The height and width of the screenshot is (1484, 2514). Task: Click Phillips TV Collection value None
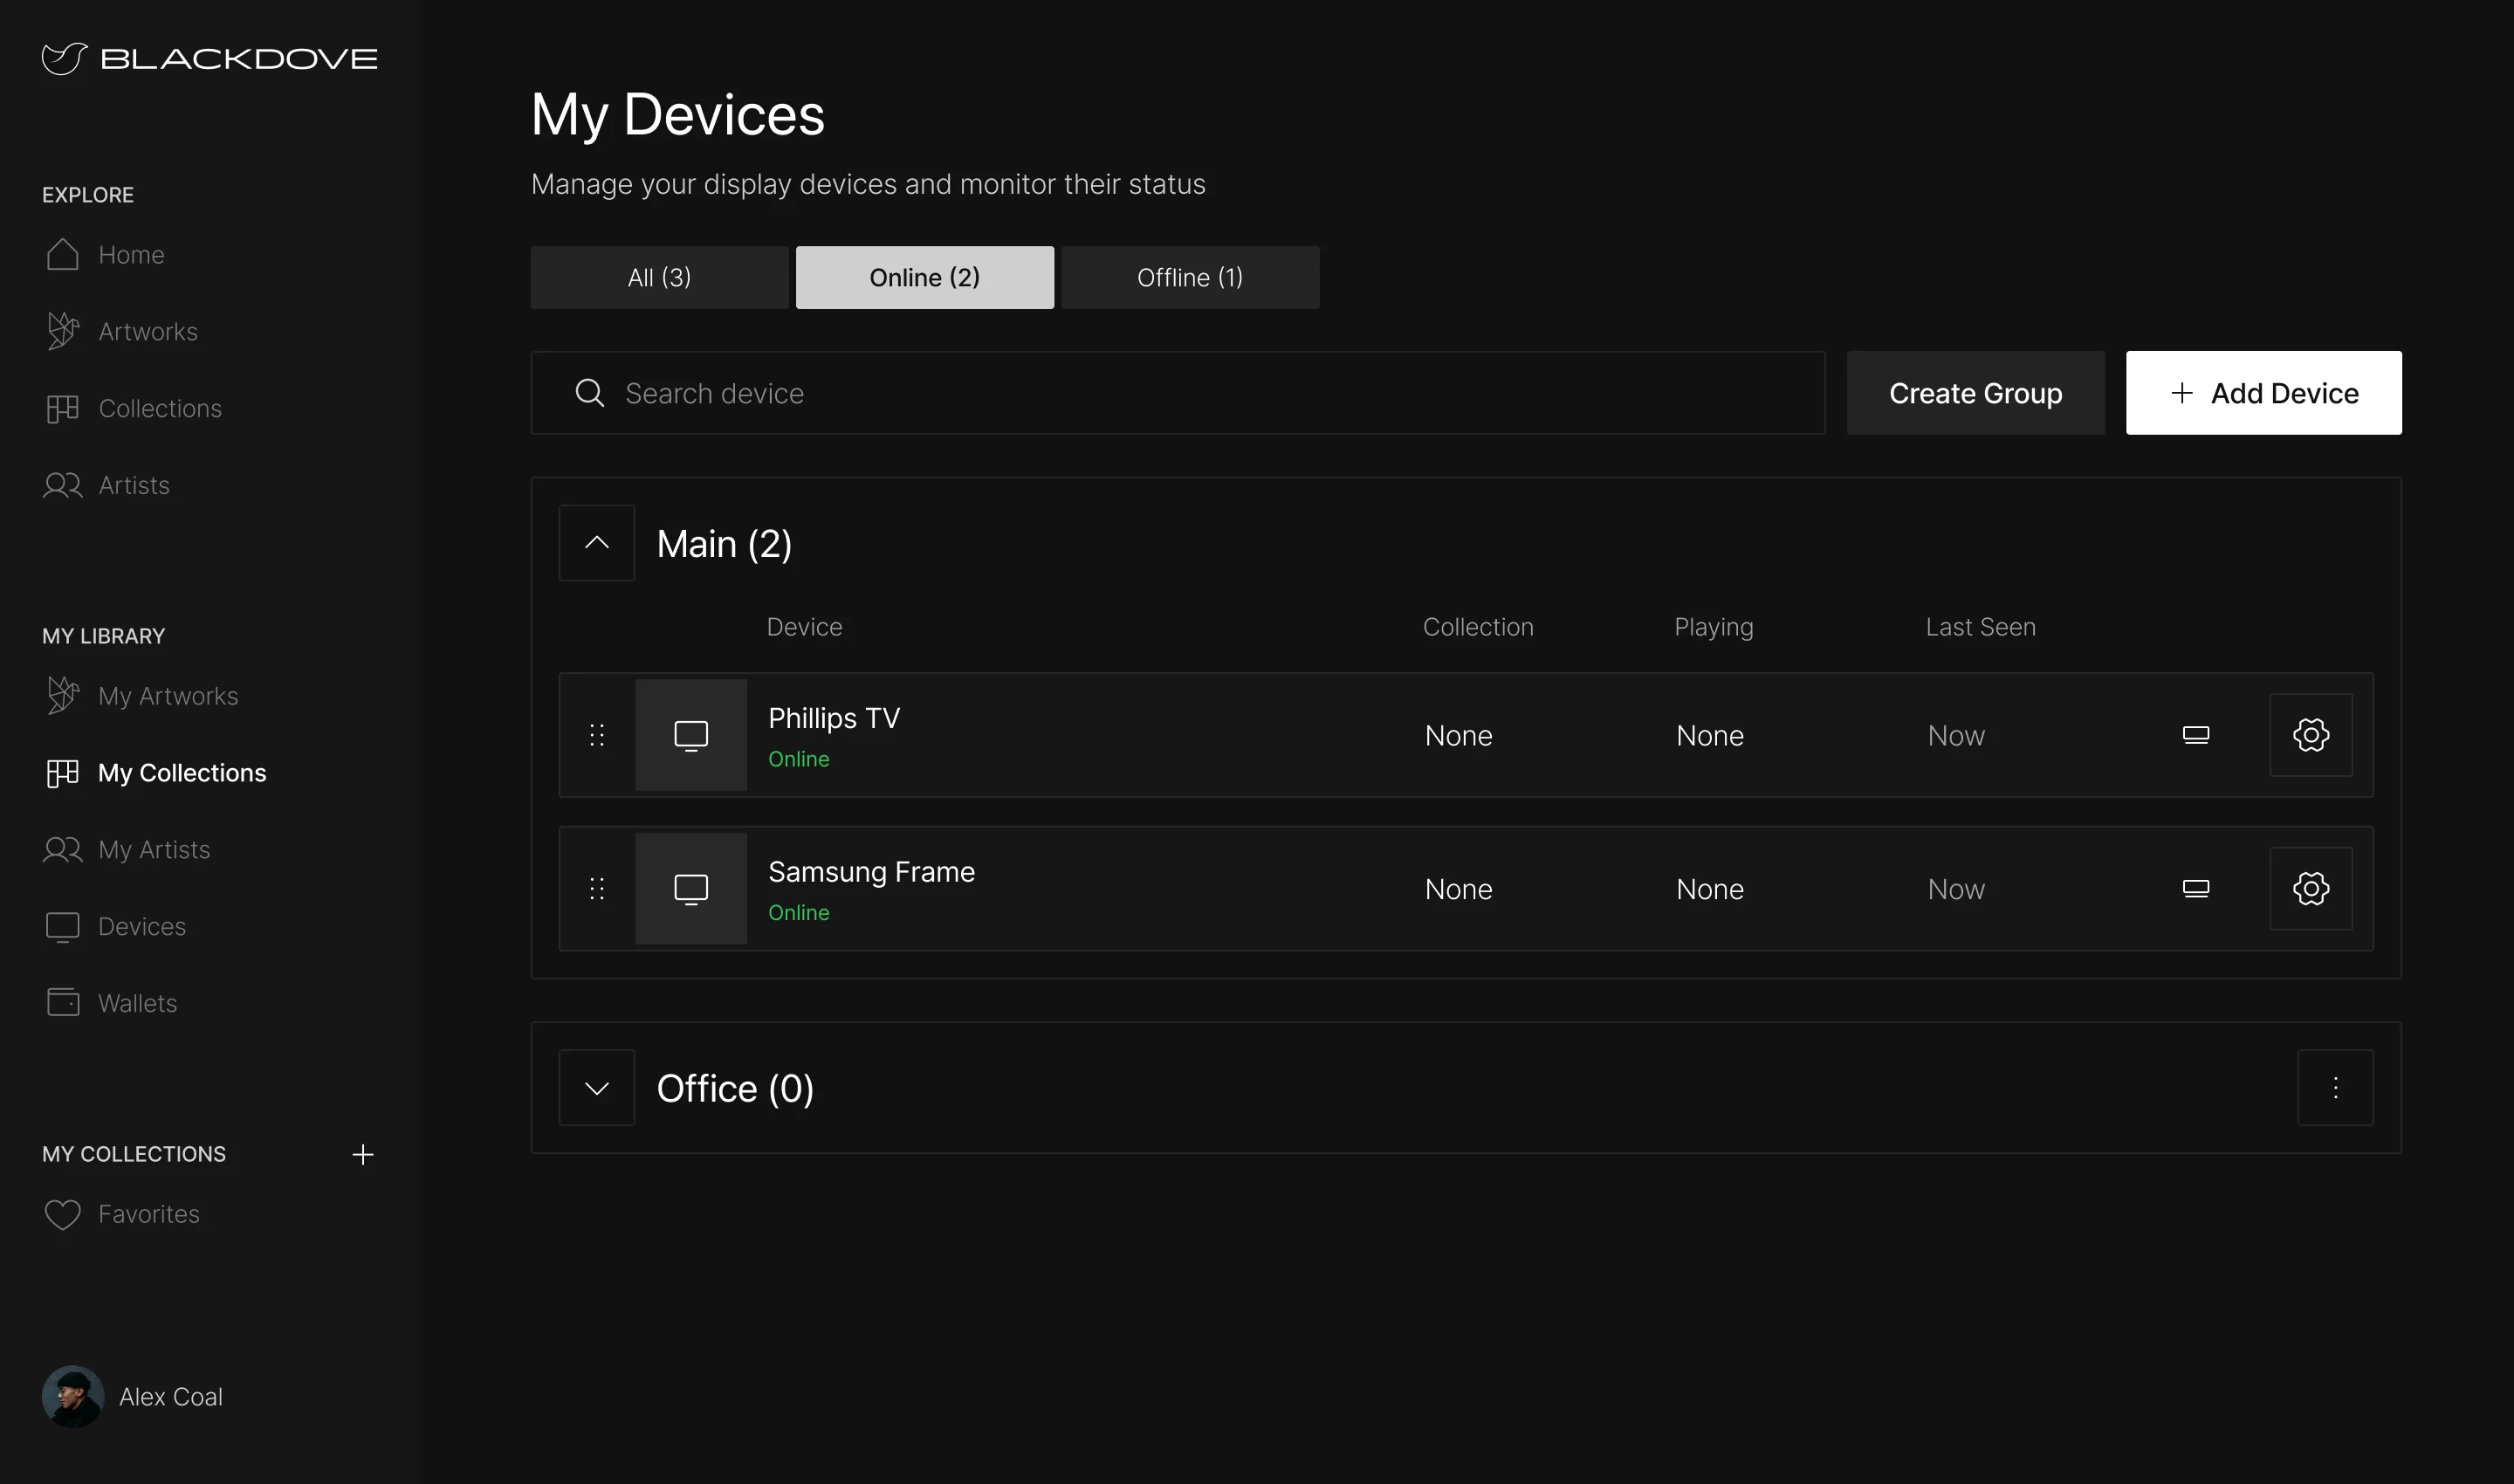point(1459,736)
